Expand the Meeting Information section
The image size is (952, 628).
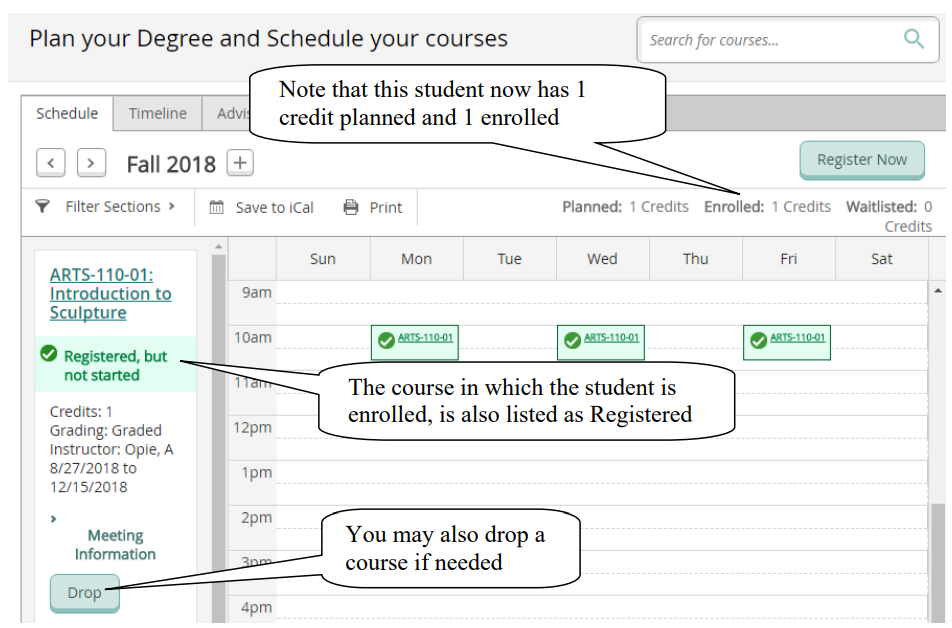pos(115,545)
